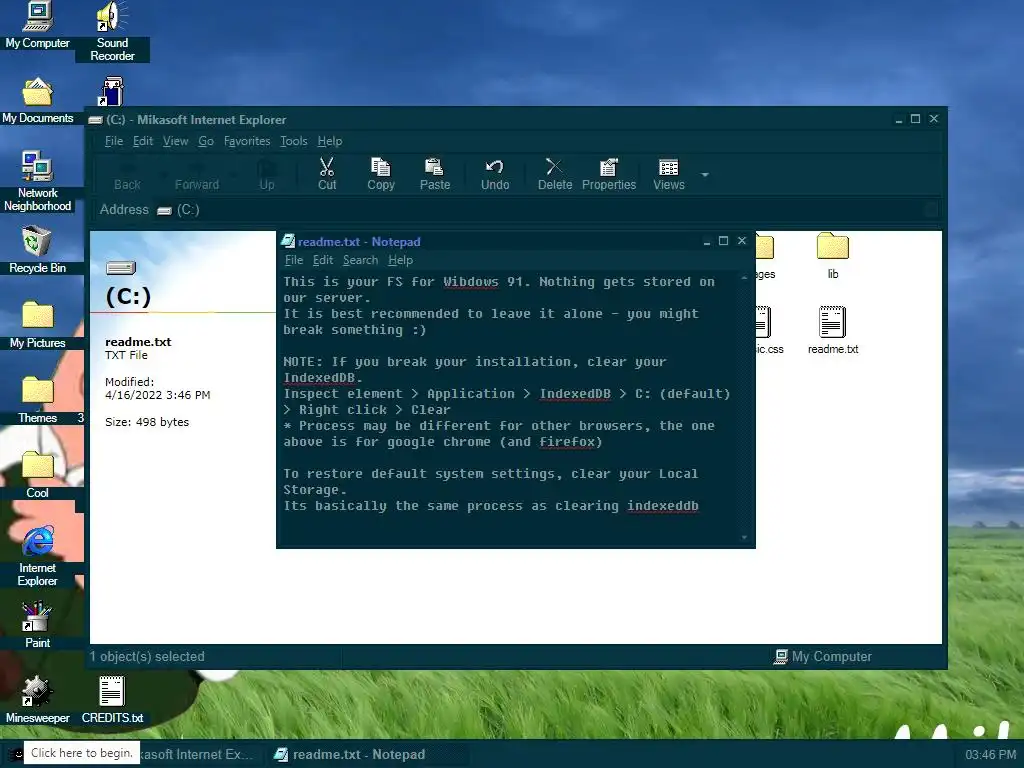
Task: Click the Up toolbar button in Explorer
Action: pos(267,174)
